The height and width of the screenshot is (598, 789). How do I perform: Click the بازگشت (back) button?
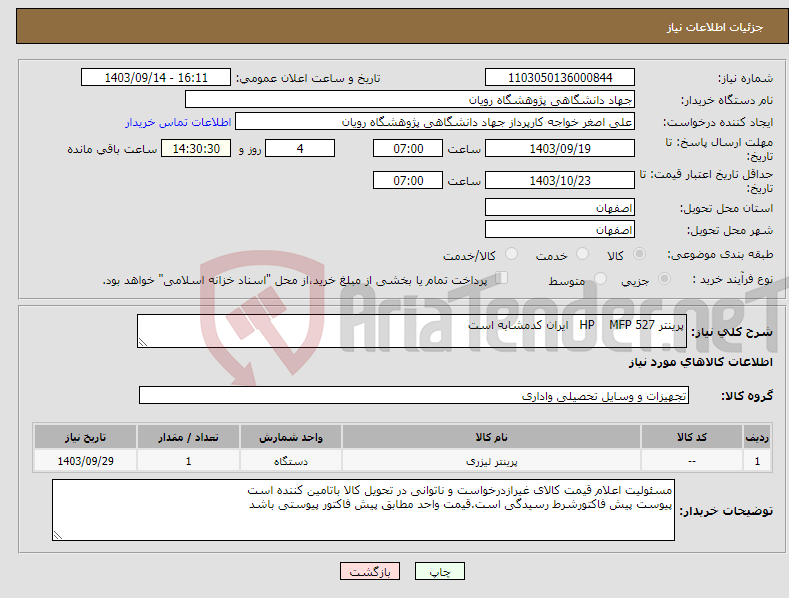point(370,571)
